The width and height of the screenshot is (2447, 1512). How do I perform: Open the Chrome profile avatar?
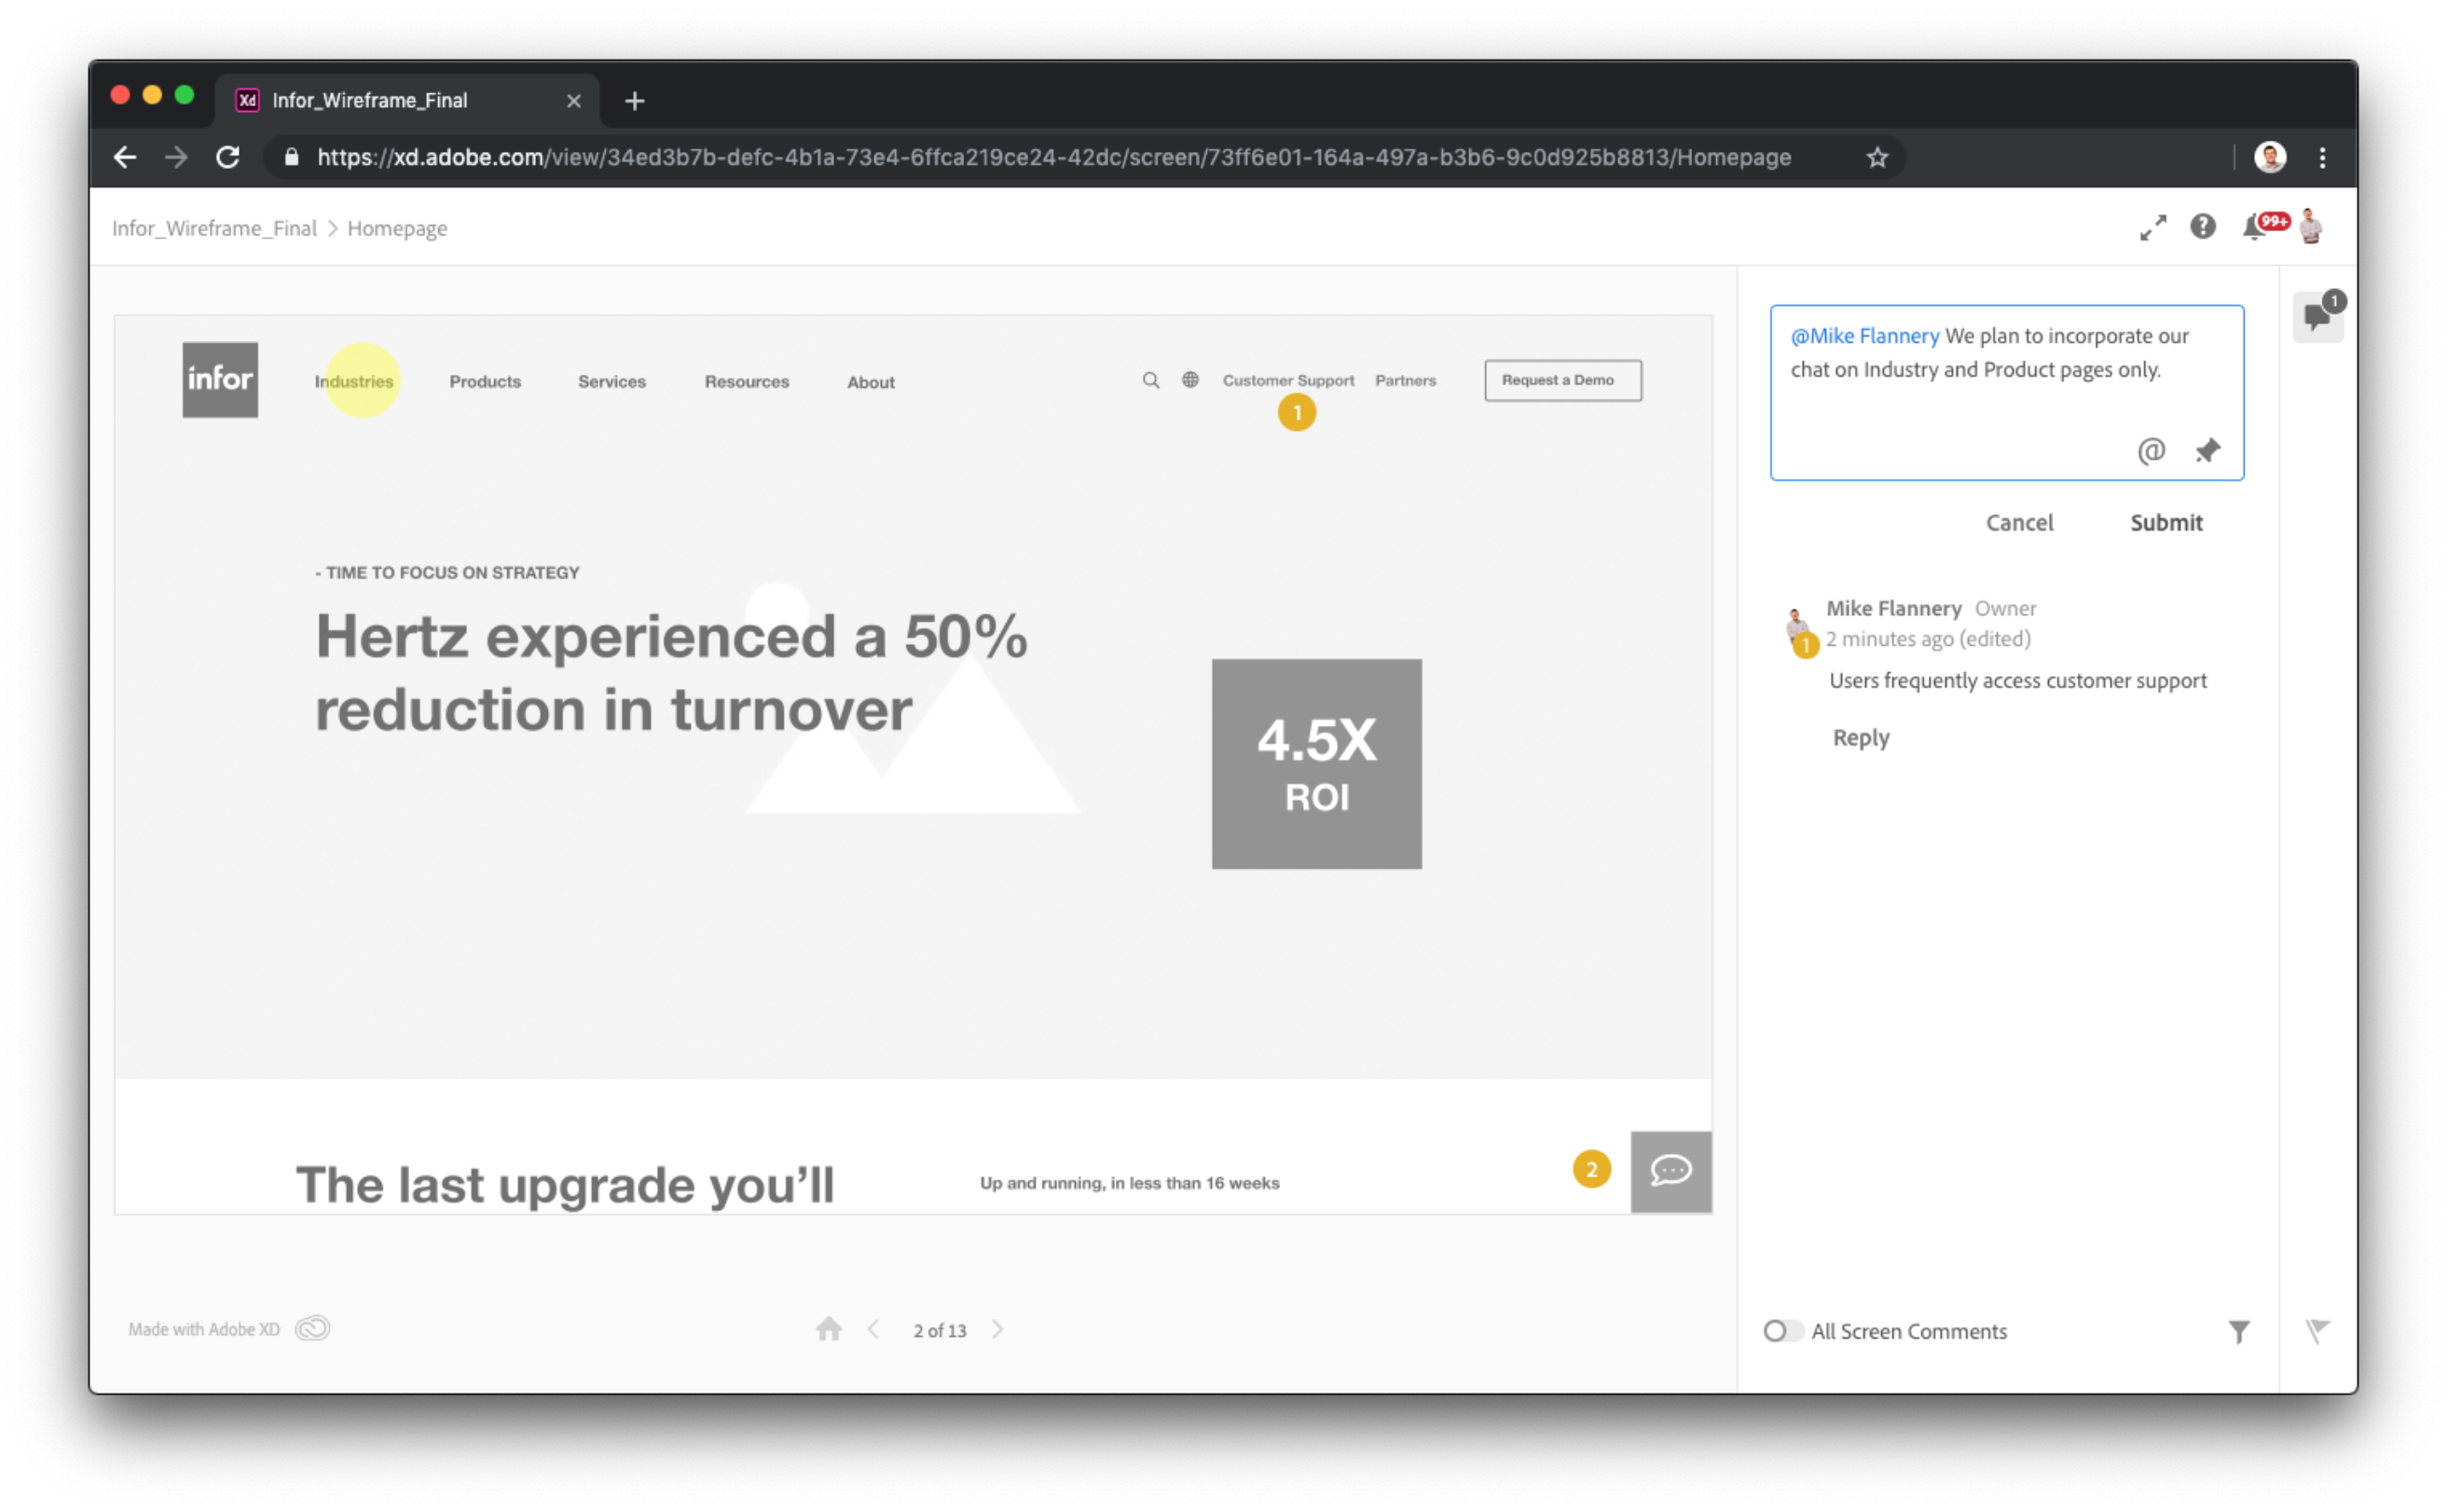[x=2270, y=157]
